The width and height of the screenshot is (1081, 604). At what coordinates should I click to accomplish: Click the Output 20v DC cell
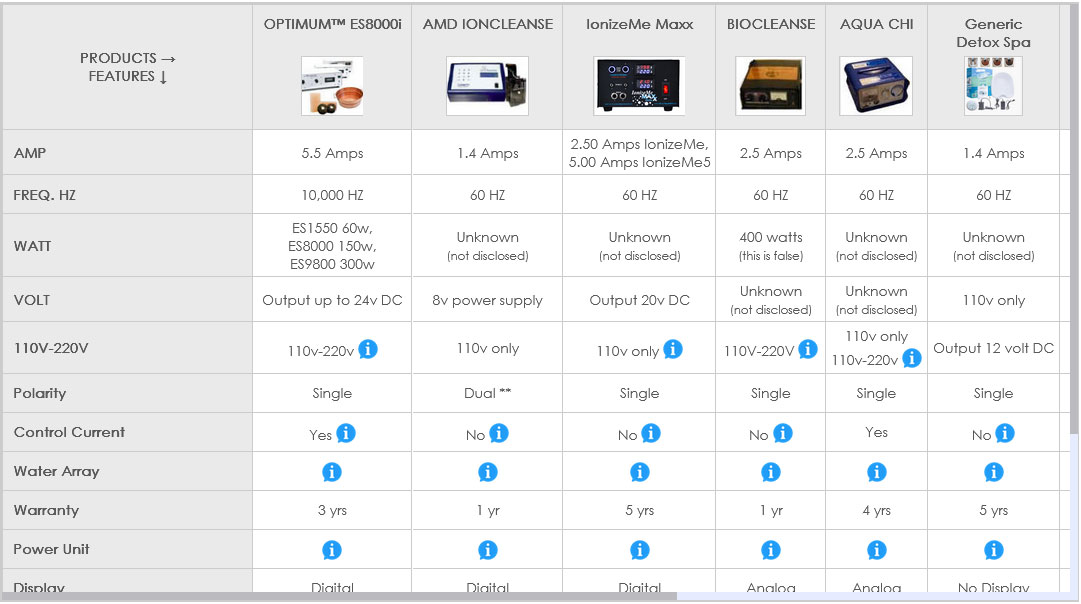tap(640, 300)
